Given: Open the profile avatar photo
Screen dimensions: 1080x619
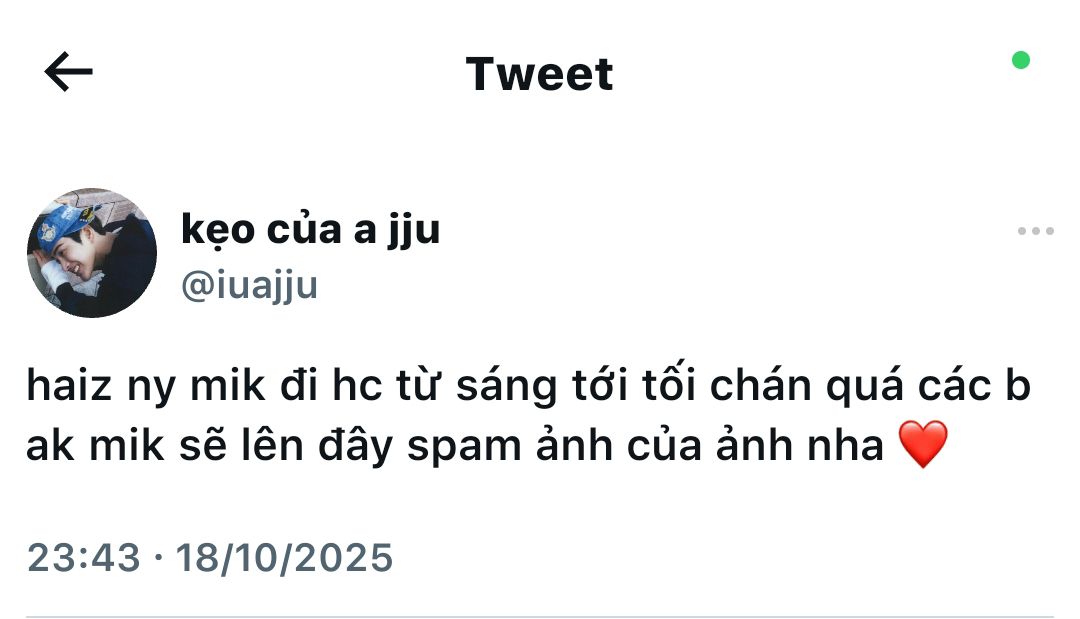Looking at the screenshot, I should (92, 253).
